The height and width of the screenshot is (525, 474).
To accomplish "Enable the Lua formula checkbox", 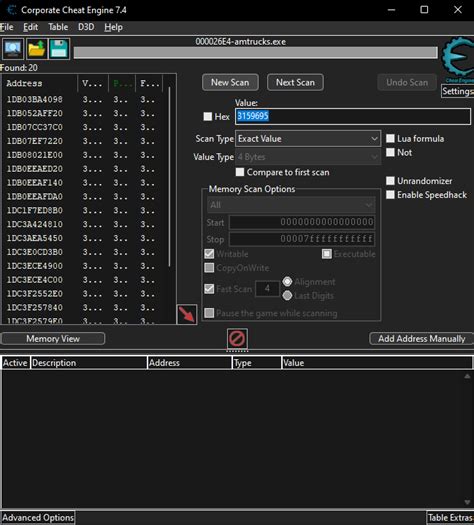I will pyautogui.click(x=390, y=138).
